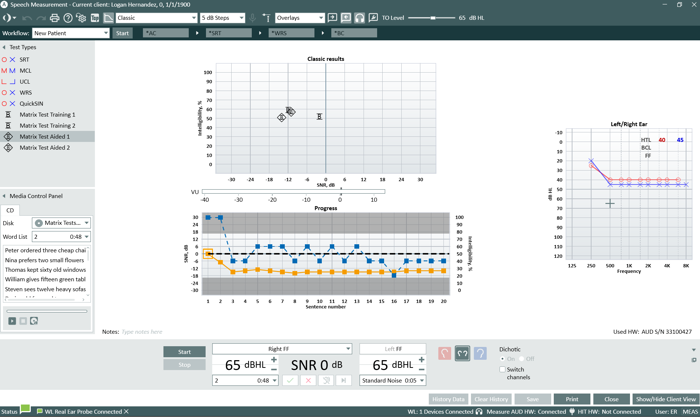Toggle the headphones monitor icon

(359, 18)
